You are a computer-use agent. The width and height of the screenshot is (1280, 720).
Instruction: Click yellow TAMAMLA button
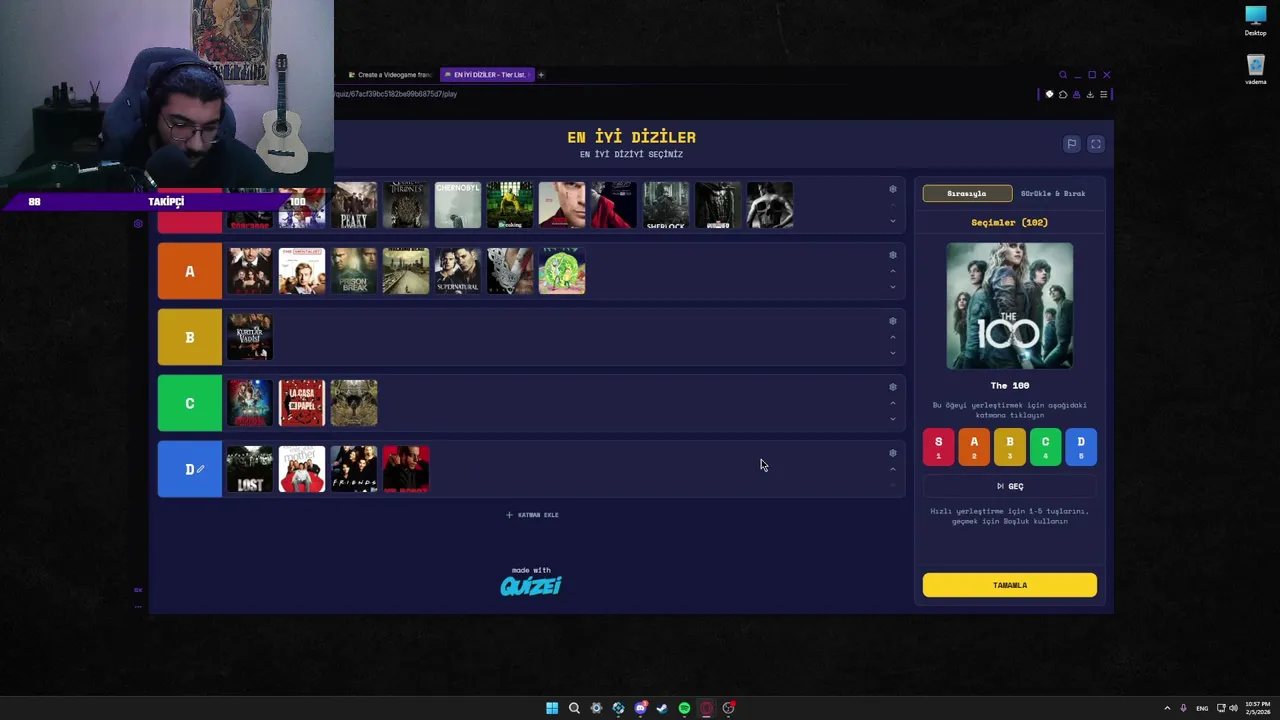coord(1010,585)
